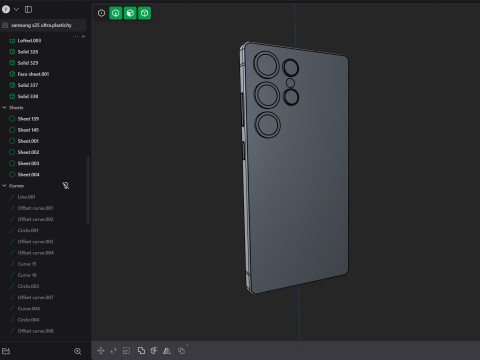Click the outliner vertical scrollbar
This screenshot has height=360, width=480.
pyautogui.click(x=88, y=190)
